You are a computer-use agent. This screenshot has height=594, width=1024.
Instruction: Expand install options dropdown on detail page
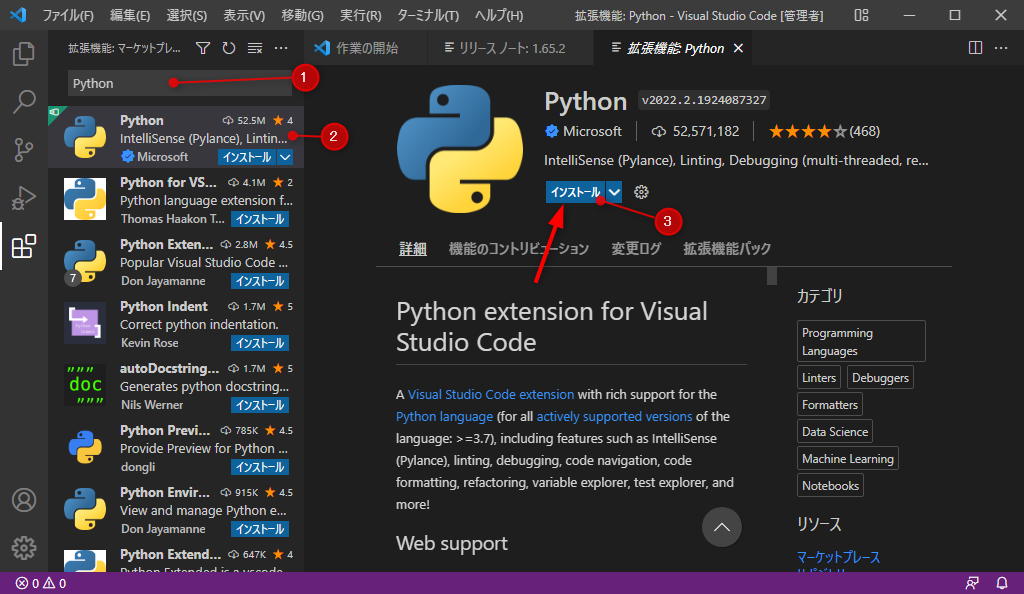pyautogui.click(x=614, y=192)
